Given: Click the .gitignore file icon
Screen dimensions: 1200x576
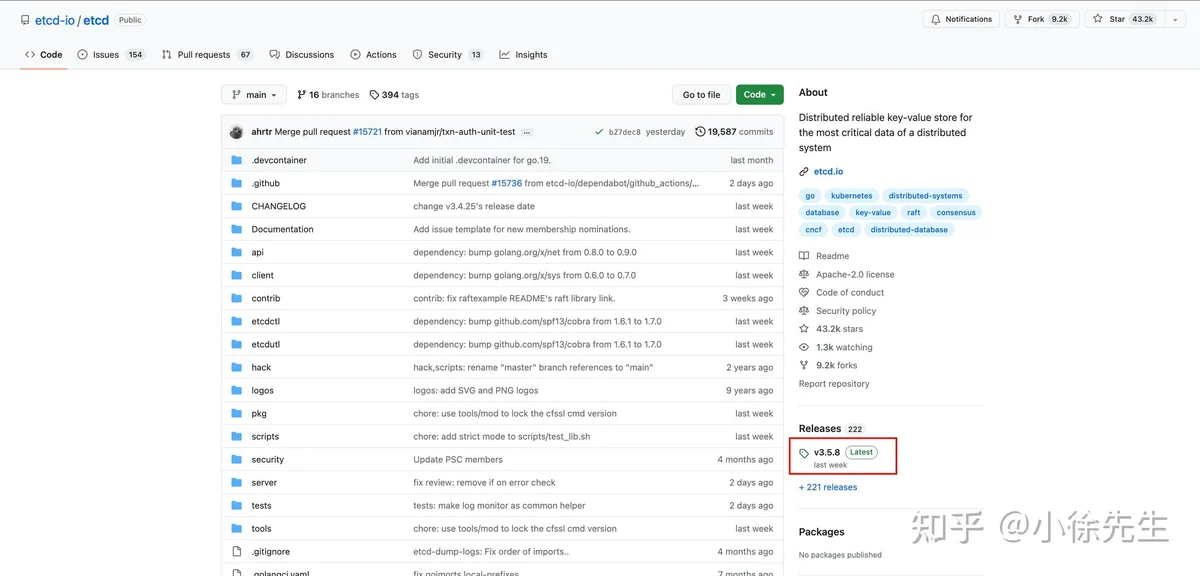Looking at the screenshot, I should [x=237, y=551].
